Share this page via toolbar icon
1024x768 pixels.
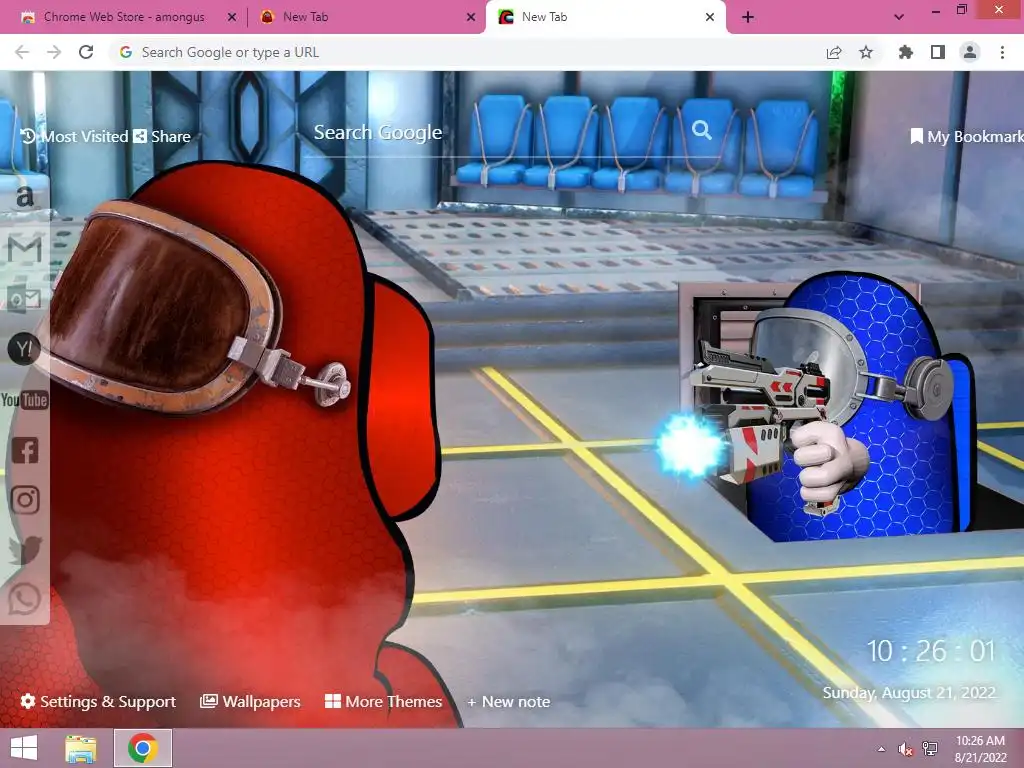click(834, 52)
